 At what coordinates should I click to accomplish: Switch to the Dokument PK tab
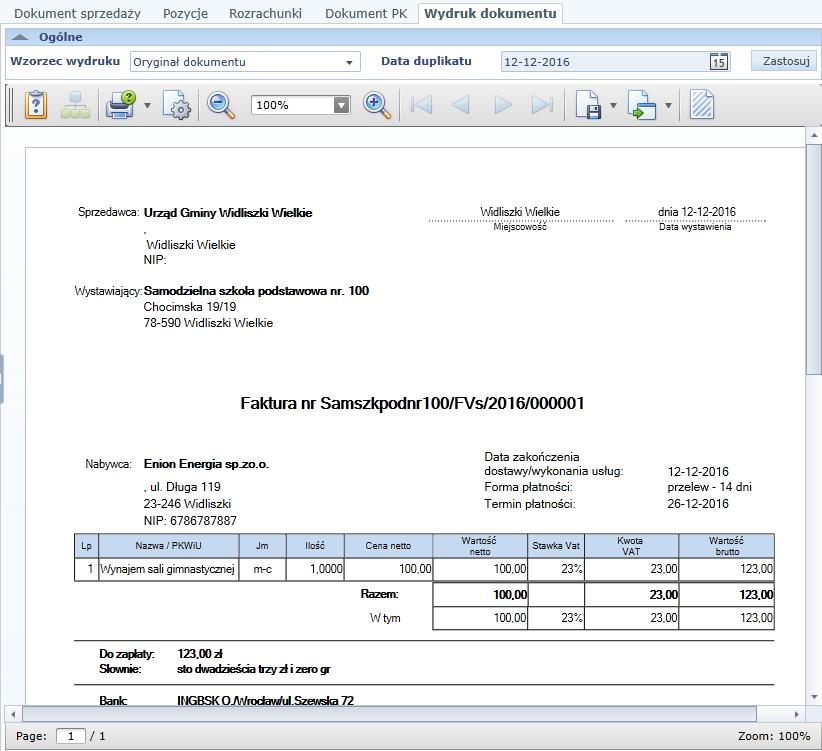pyautogui.click(x=366, y=14)
